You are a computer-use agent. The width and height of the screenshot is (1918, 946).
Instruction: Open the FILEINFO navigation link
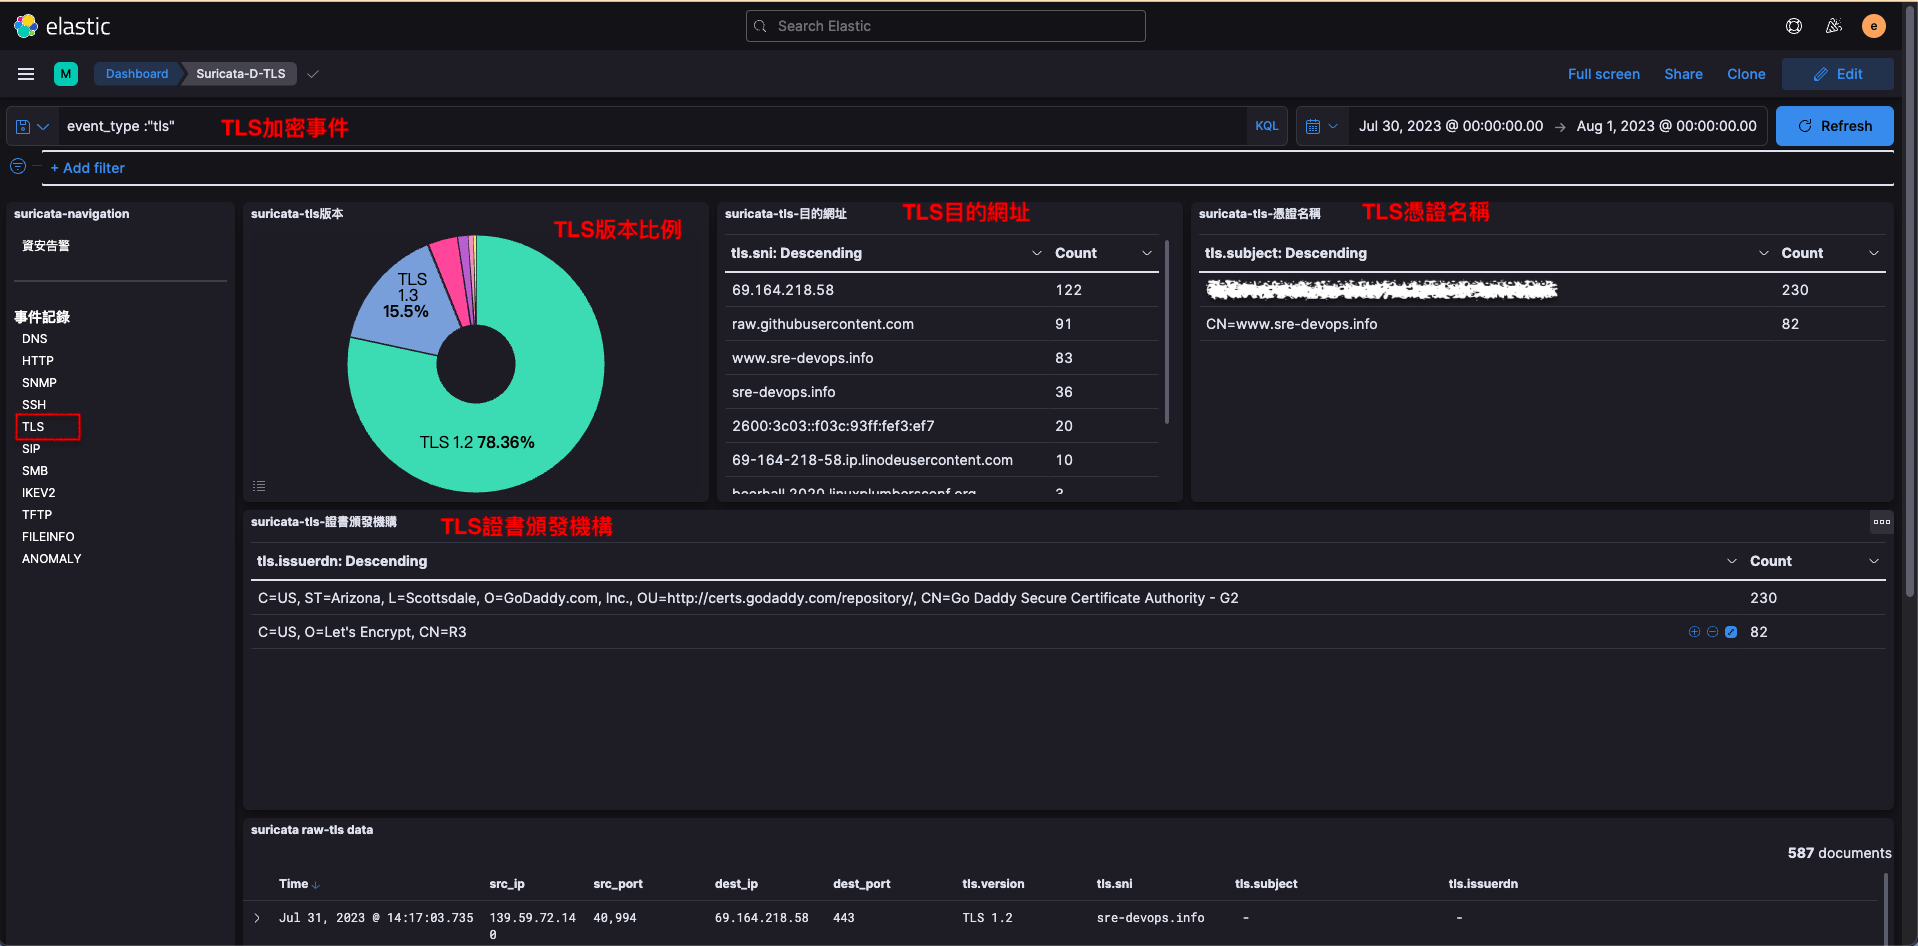click(48, 537)
